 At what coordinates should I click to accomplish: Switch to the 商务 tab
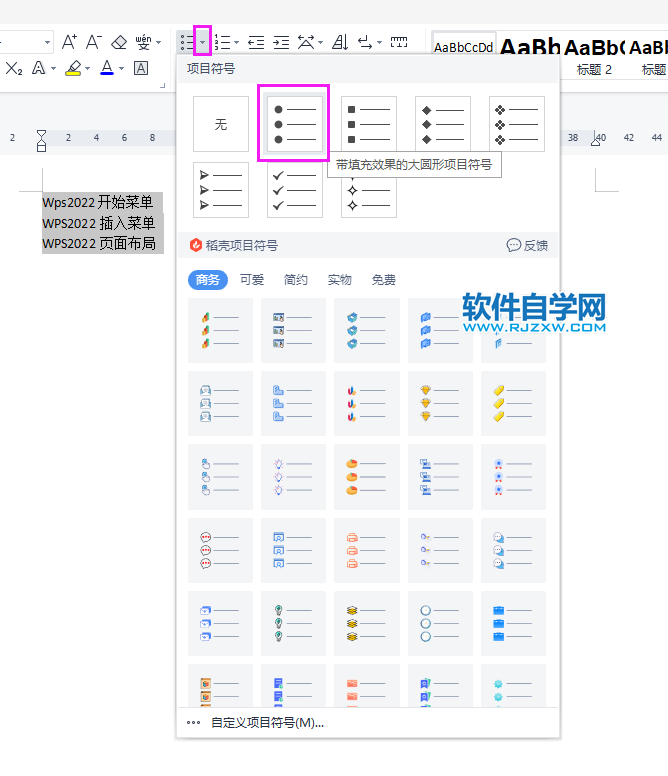pos(208,280)
